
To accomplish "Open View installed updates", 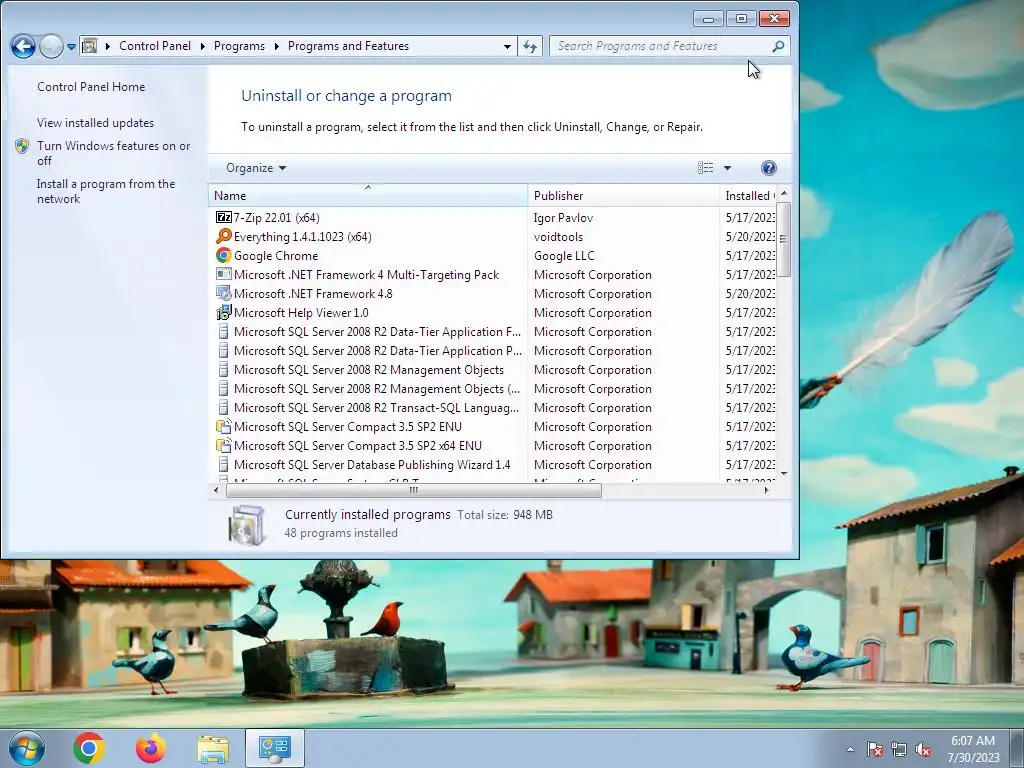I will (95, 123).
